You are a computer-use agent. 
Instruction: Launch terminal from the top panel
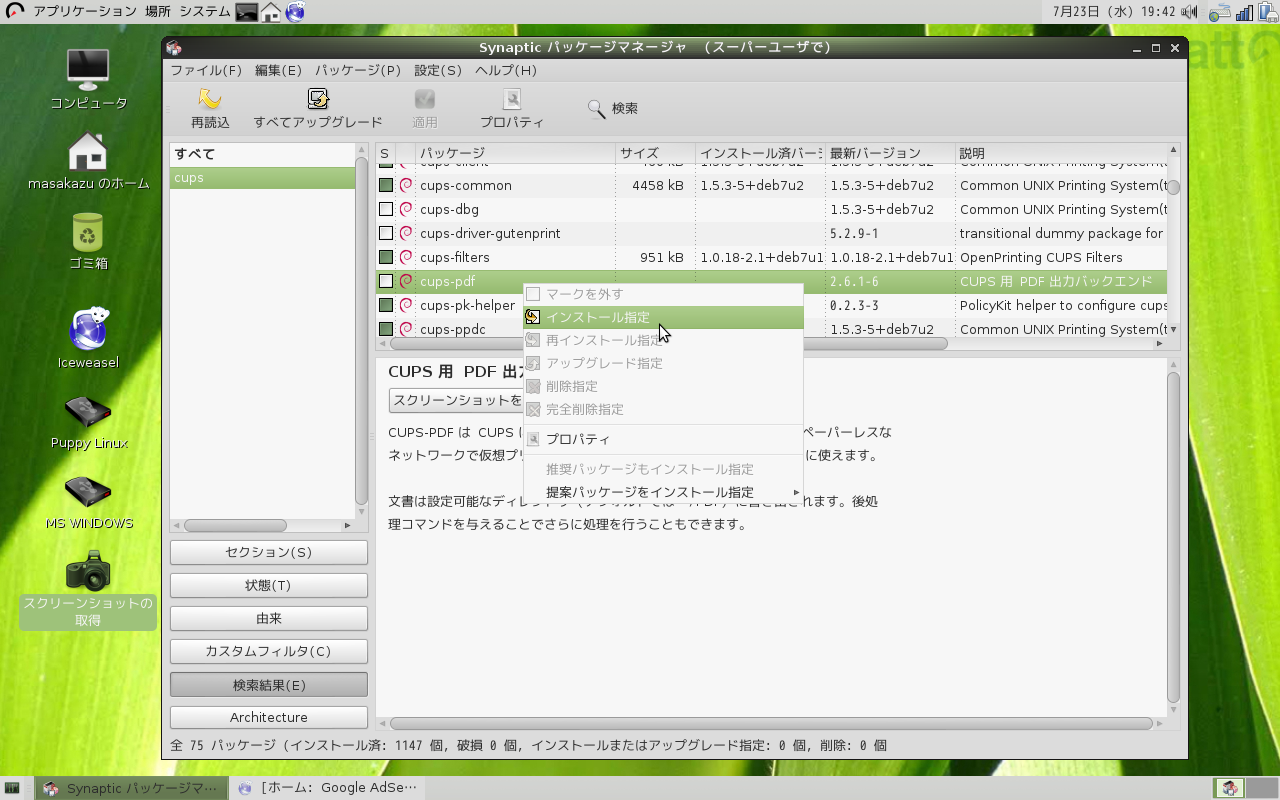[247, 12]
